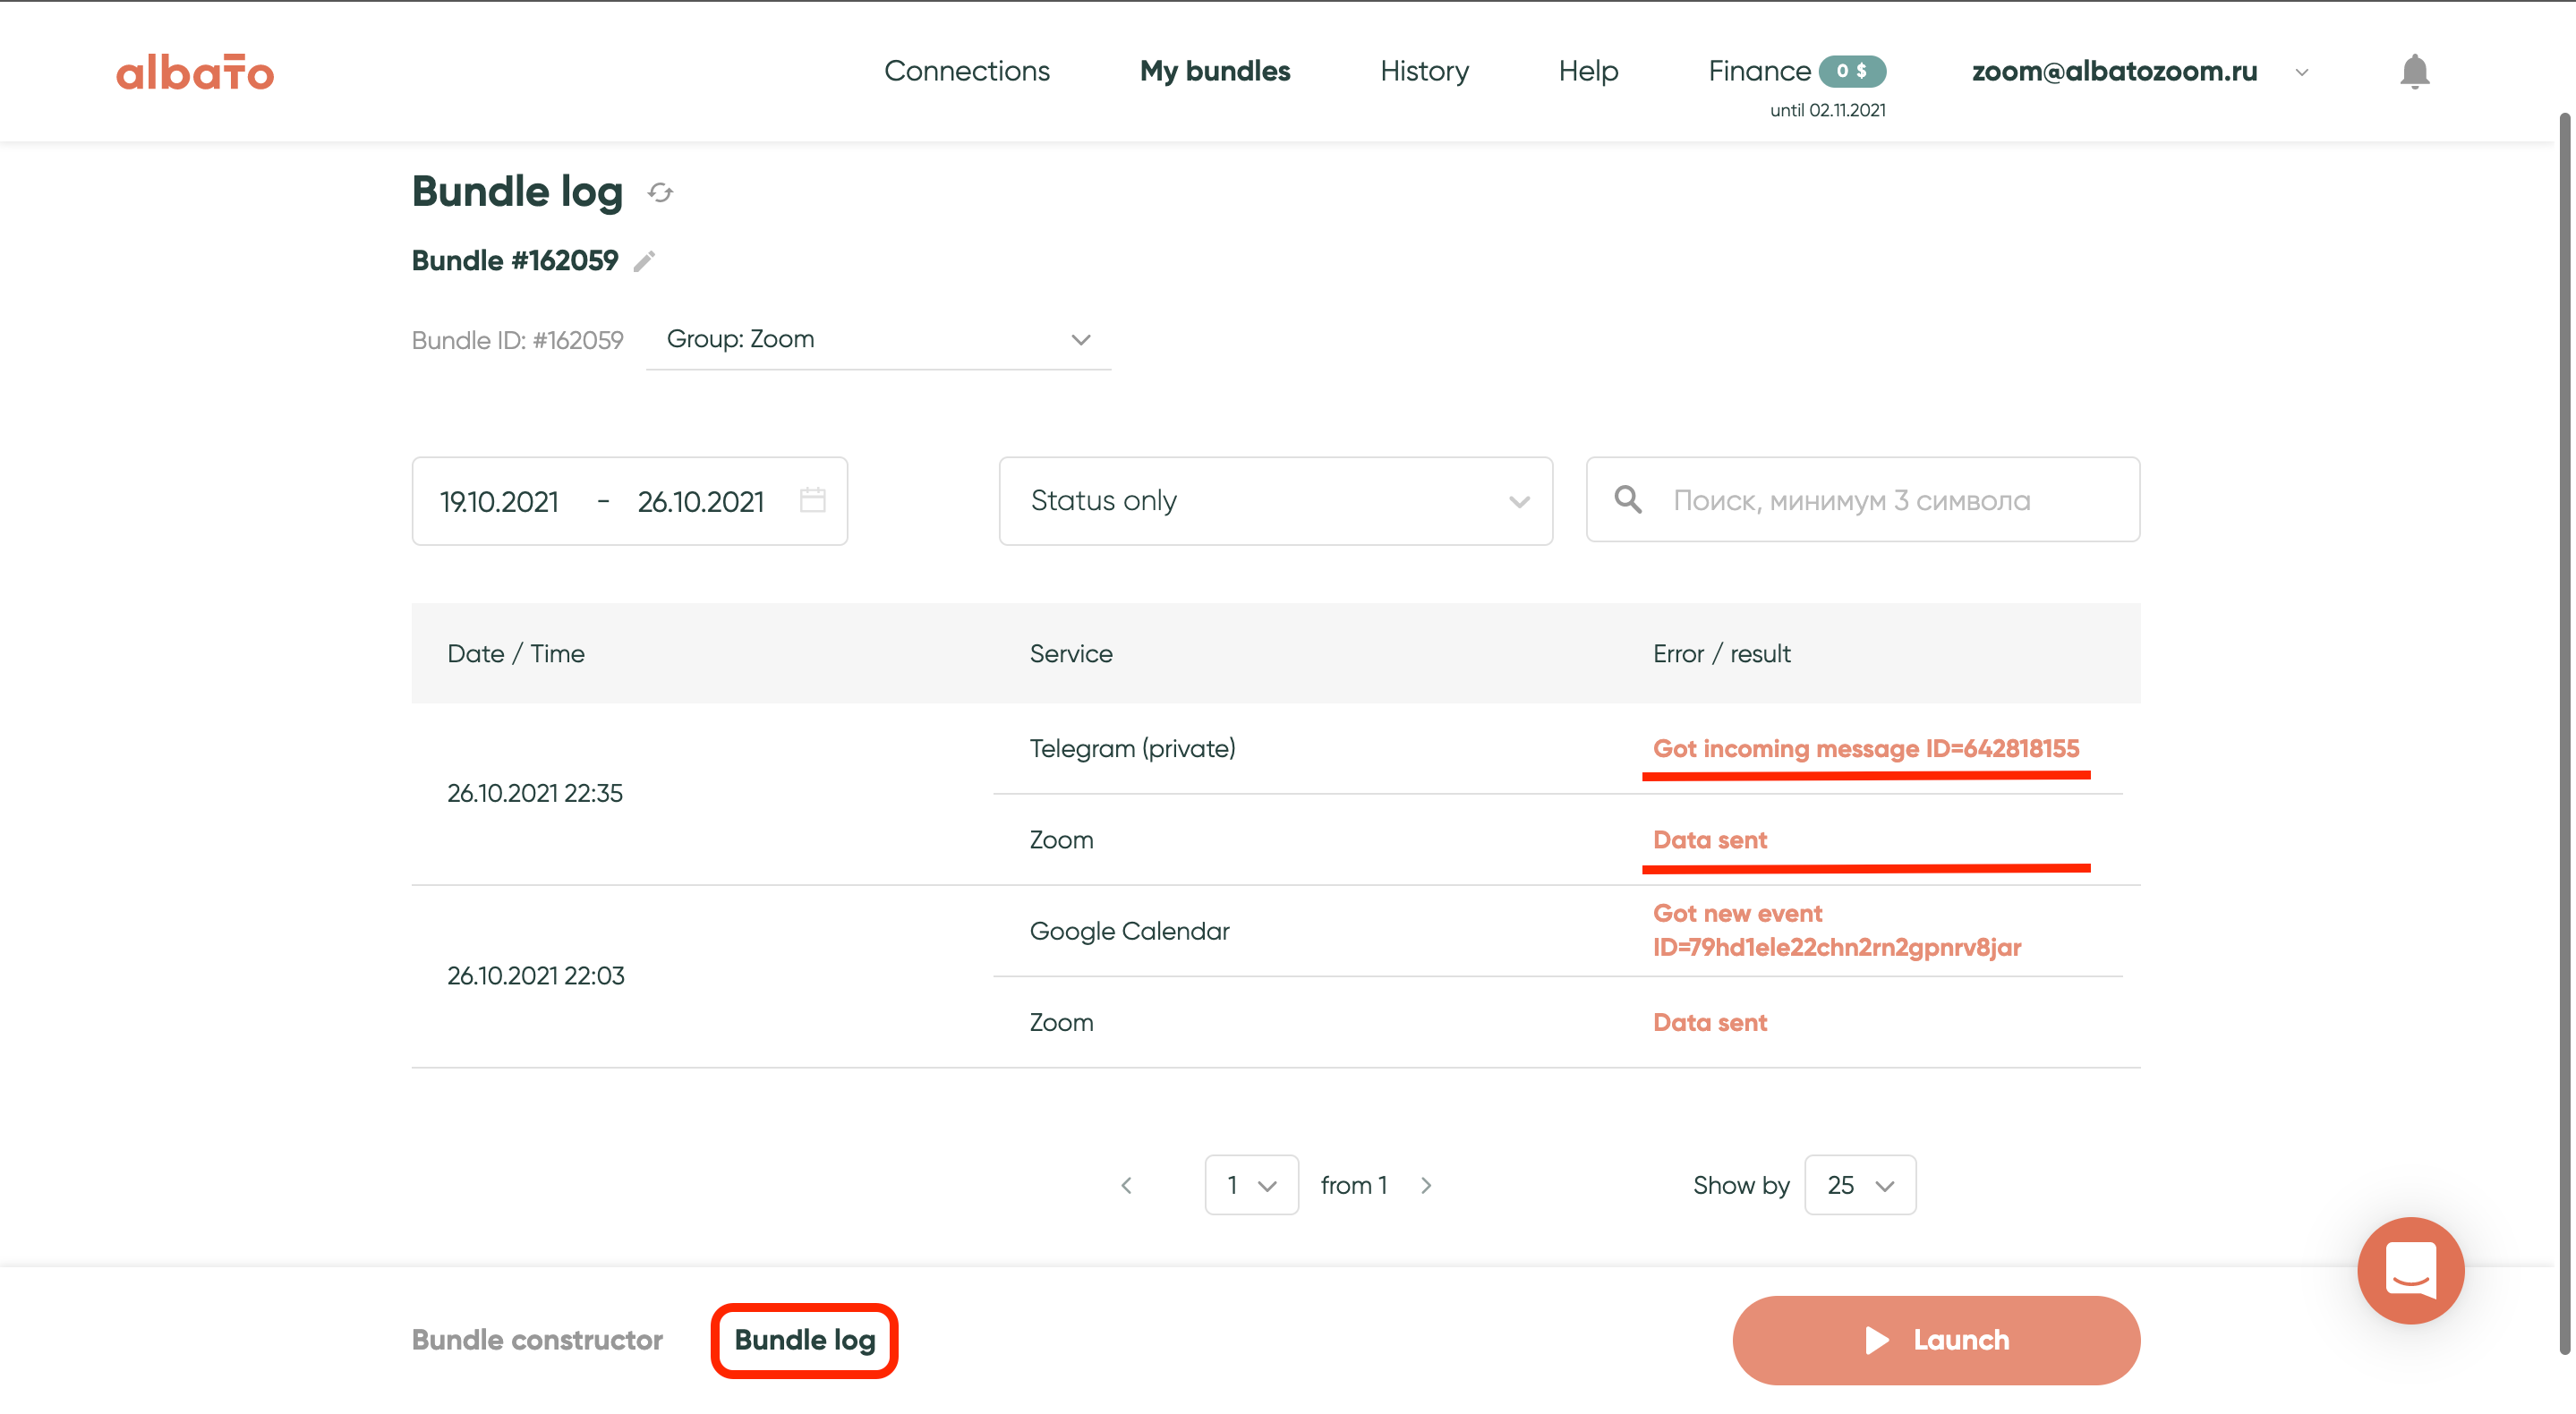The width and height of the screenshot is (2576, 1414).
Task: Go to the previous log page arrow
Action: coord(1127,1186)
